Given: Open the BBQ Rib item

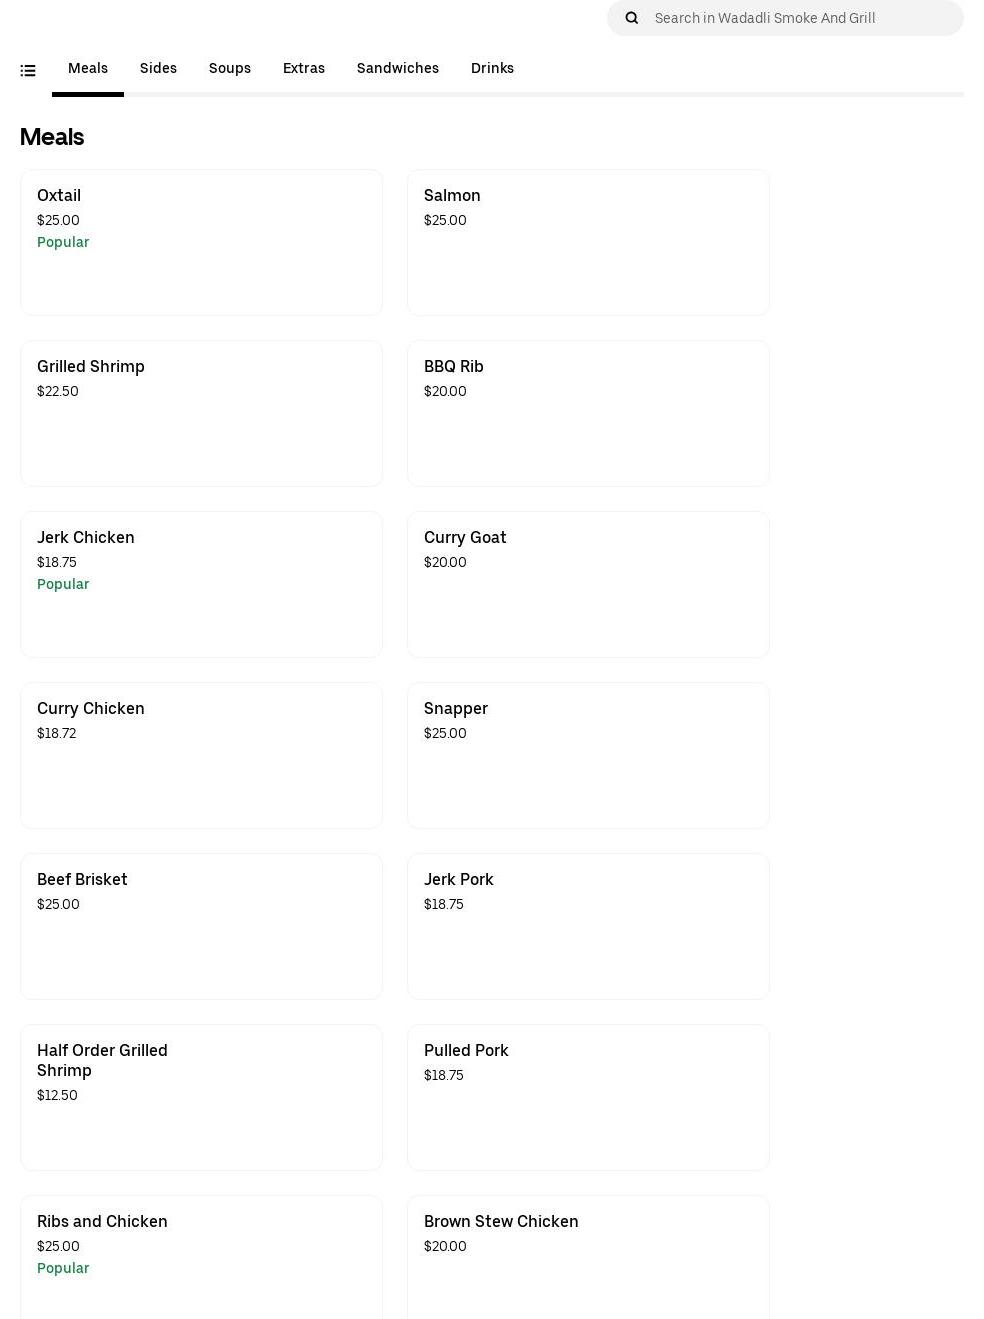Looking at the screenshot, I should 588,413.
